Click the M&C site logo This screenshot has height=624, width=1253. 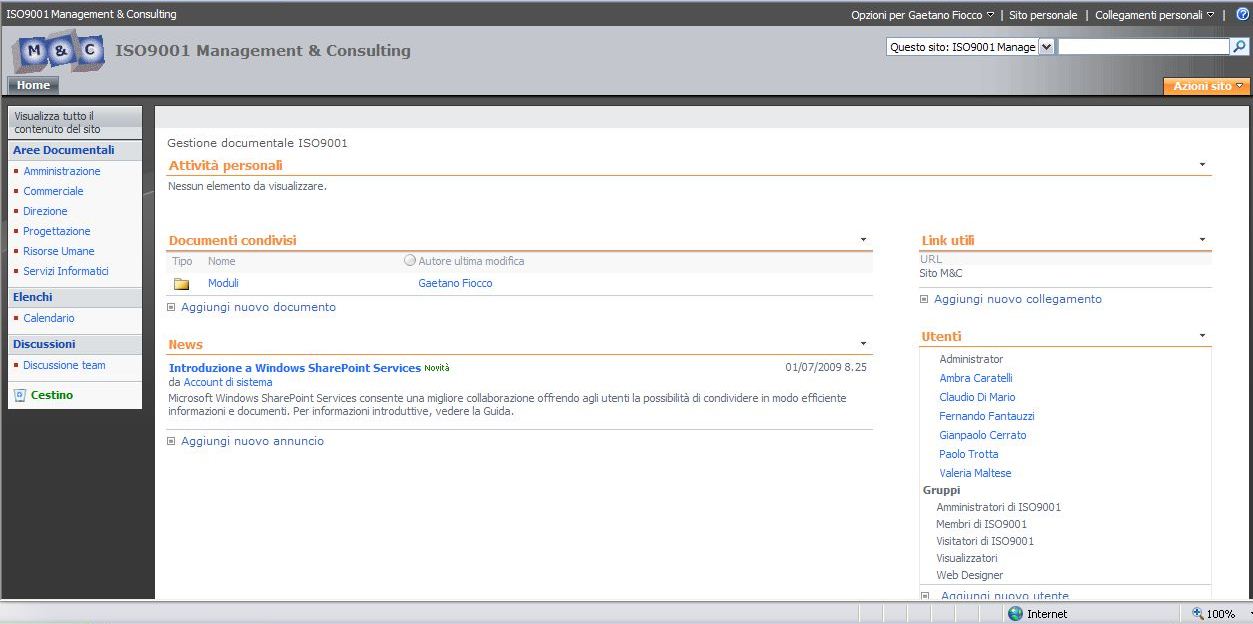58,50
